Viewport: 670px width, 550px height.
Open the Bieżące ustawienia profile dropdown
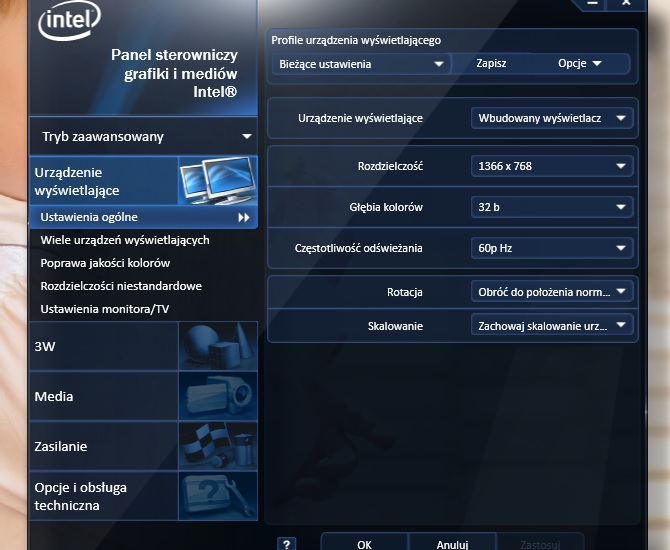[361, 64]
